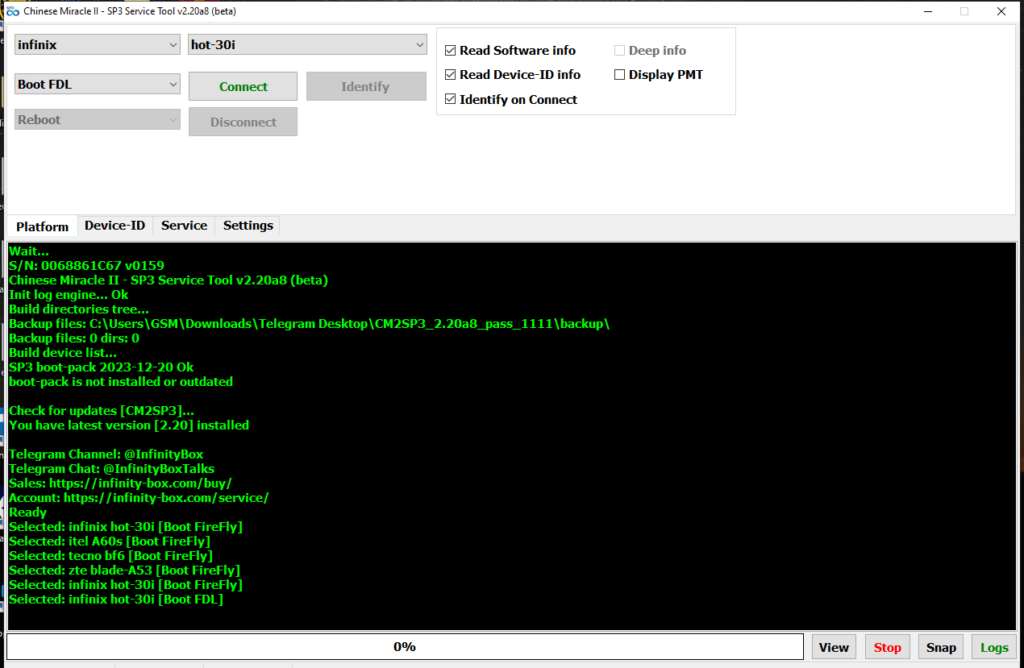Click the Disconnect button
This screenshot has height=668, width=1024.
(x=243, y=122)
